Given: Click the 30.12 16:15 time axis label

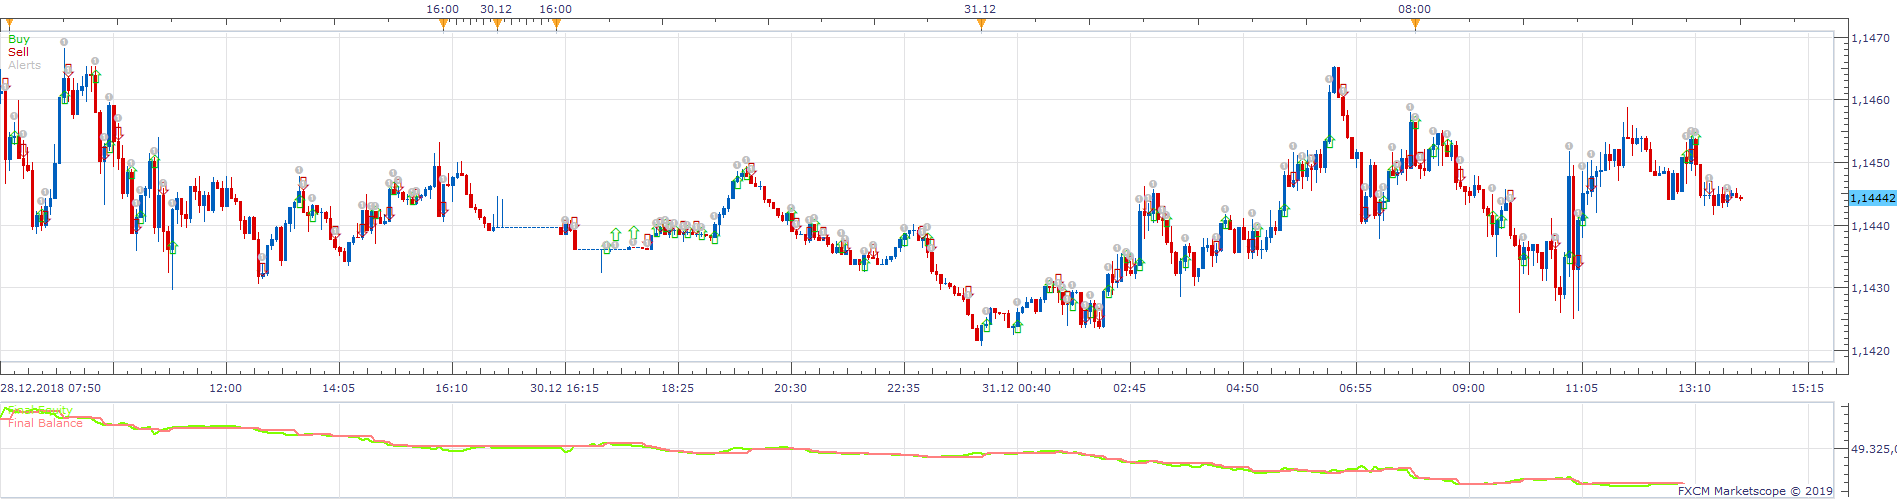Looking at the screenshot, I should tap(564, 388).
